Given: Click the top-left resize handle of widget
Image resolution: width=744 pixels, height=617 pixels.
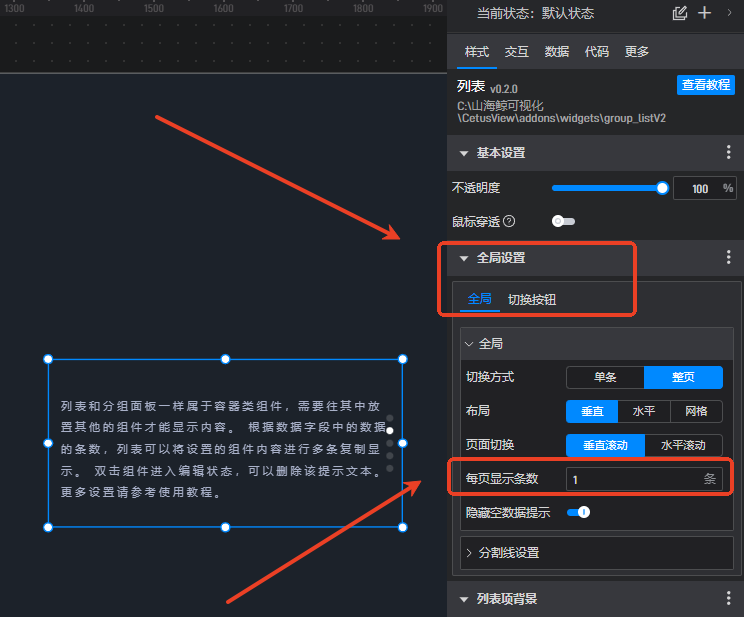Looking at the screenshot, I should pyautogui.click(x=48, y=359).
